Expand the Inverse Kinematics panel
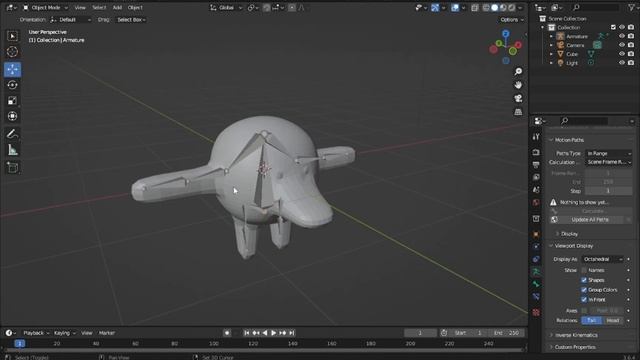The height and width of the screenshot is (360, 640). 576,335
